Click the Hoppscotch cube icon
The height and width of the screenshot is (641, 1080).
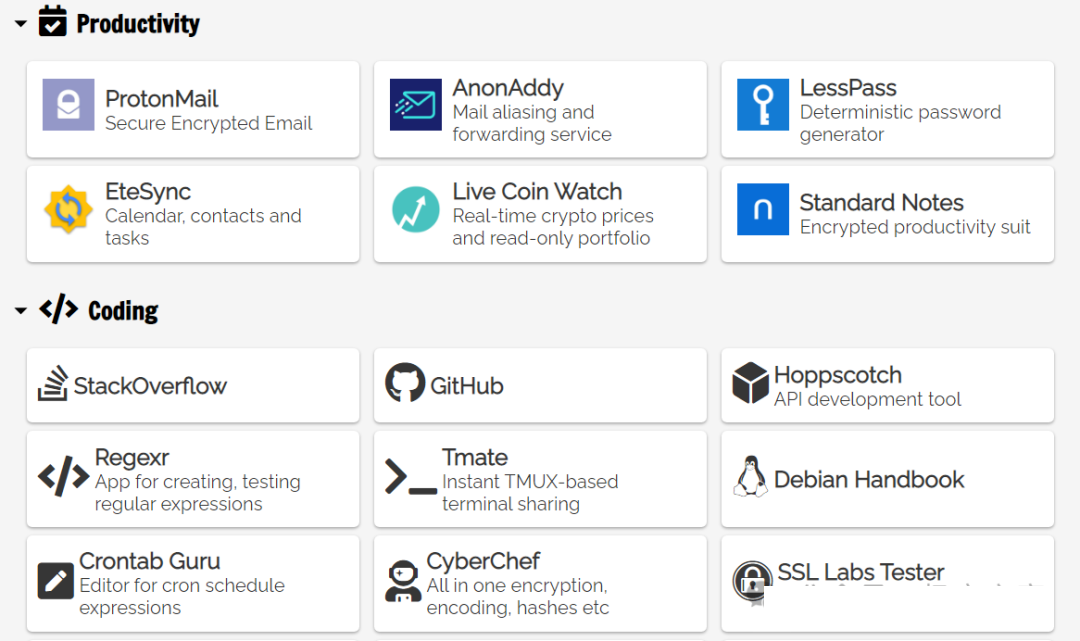coord(750,384)
